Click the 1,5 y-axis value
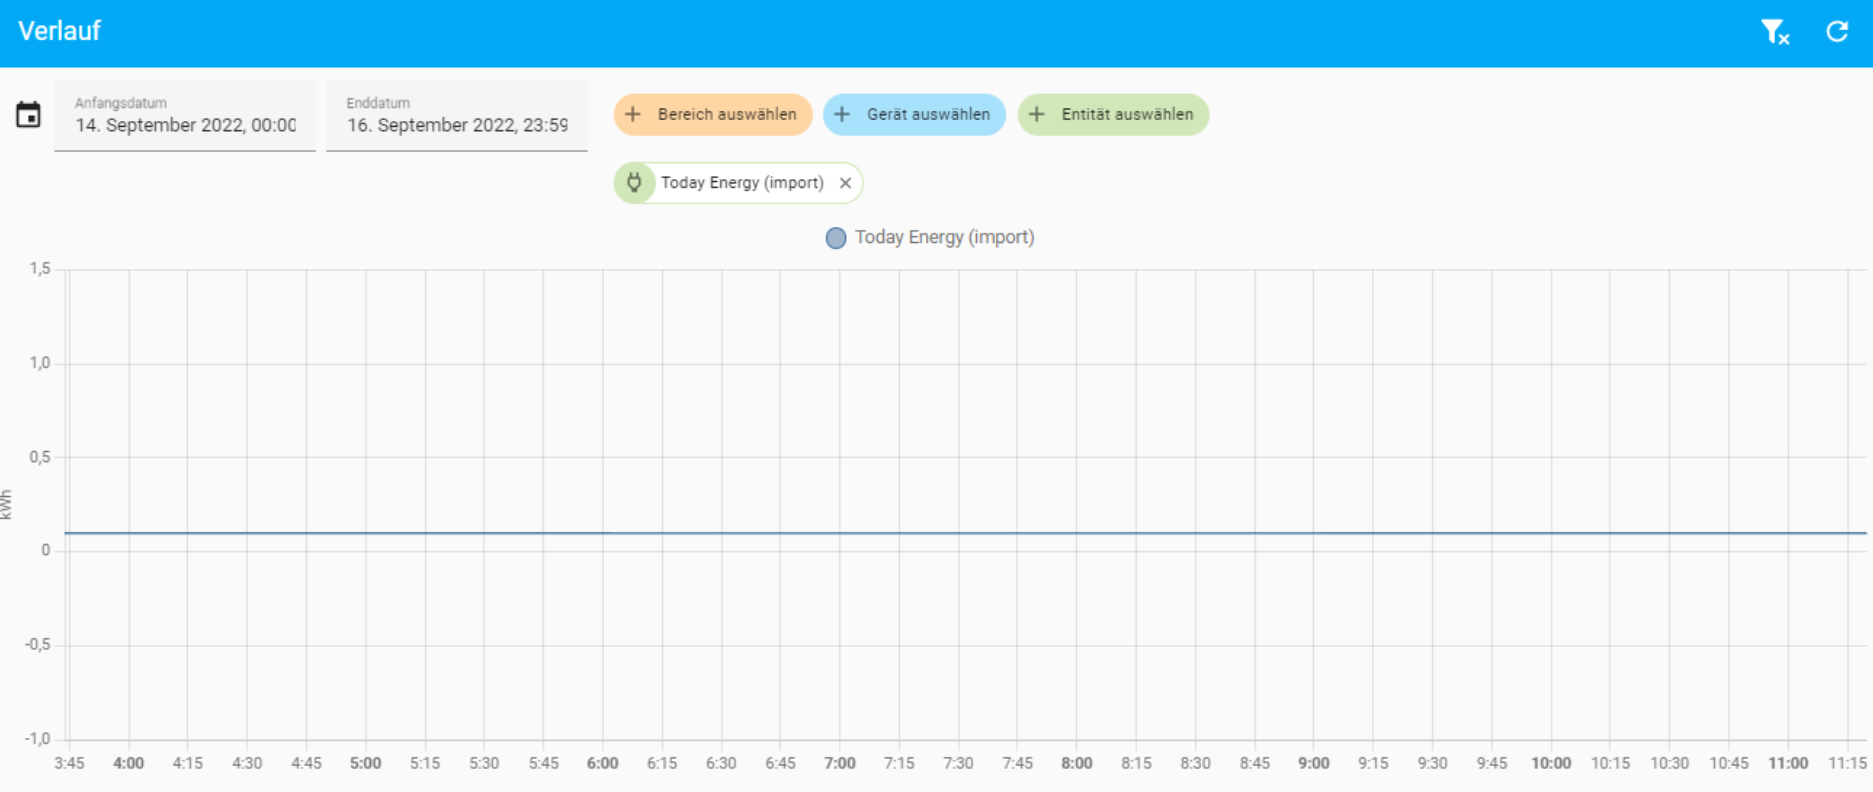 coord(40,269)
